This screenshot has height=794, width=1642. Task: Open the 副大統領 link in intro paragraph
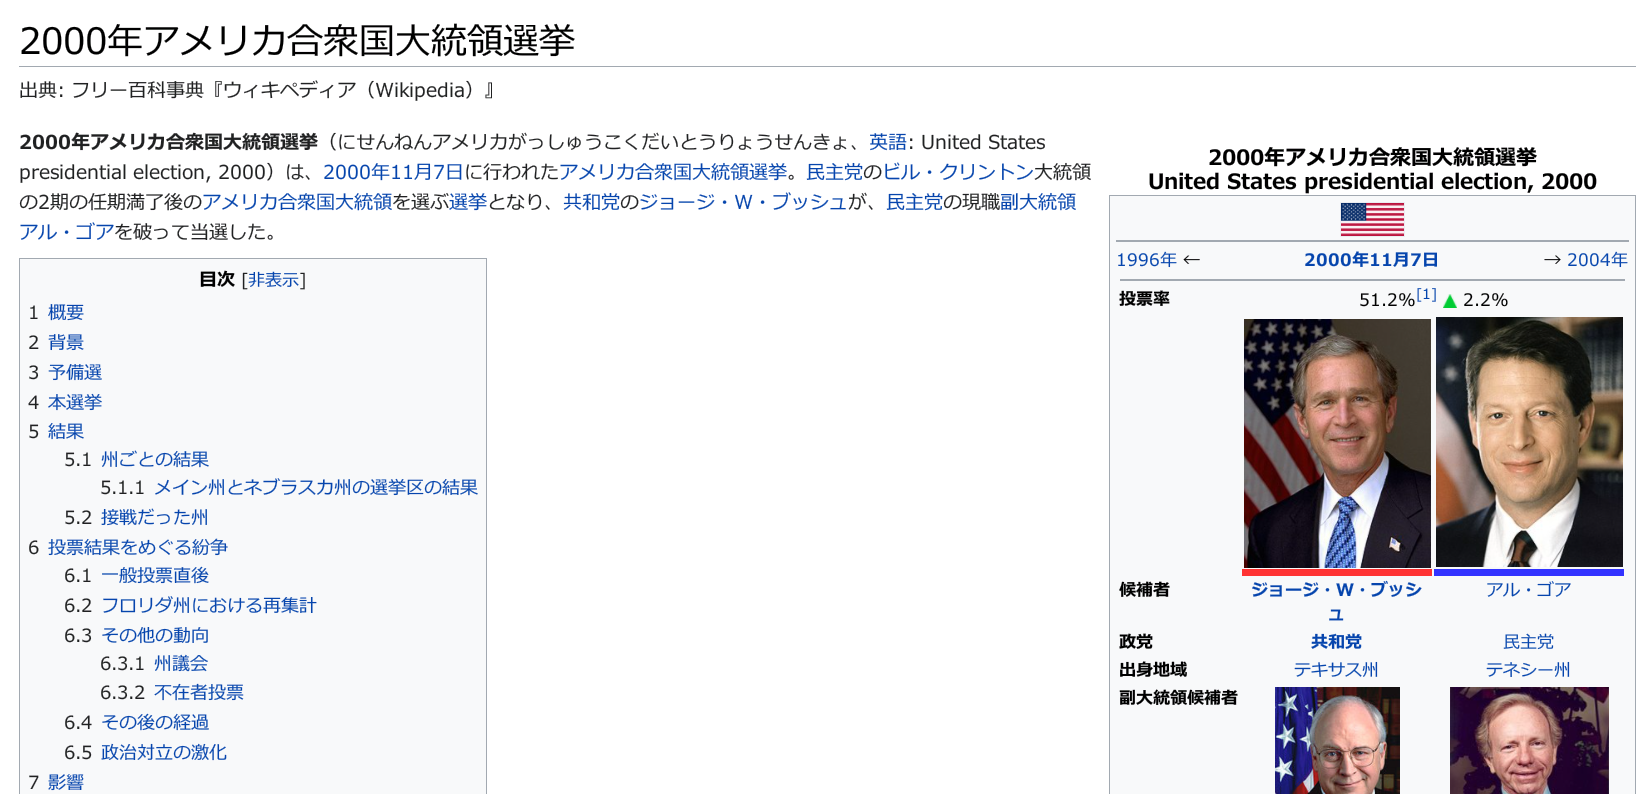tap(1038, 202)
